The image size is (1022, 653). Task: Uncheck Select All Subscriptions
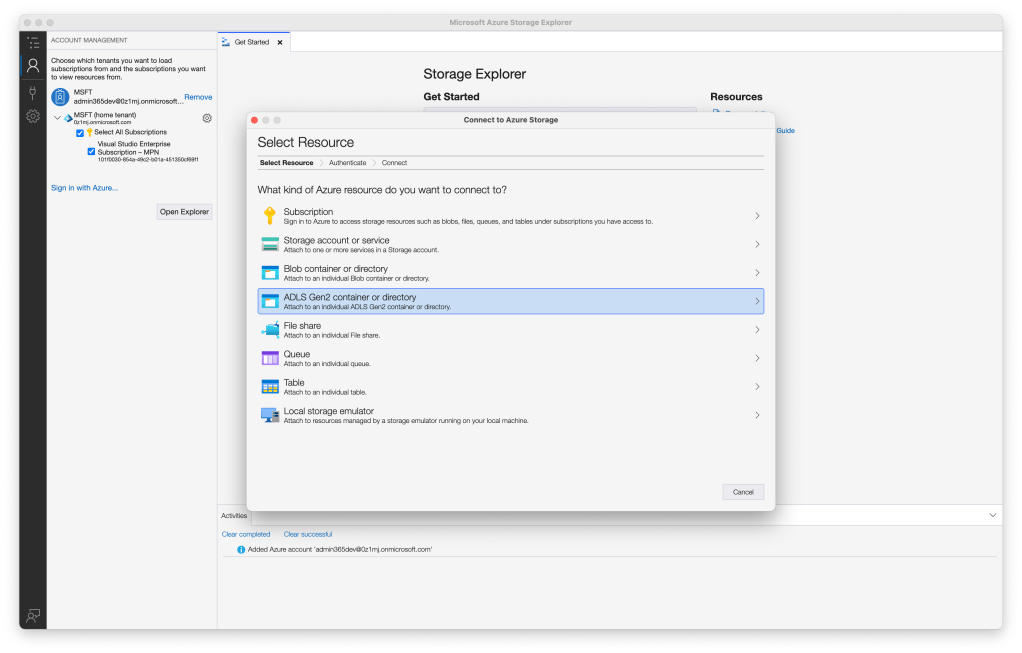point(79,132)
